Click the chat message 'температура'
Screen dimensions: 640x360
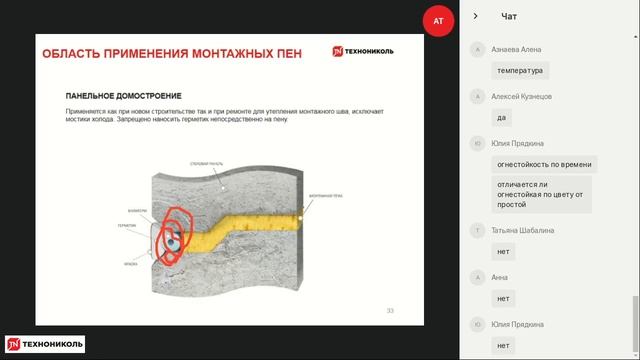pos(520,70)
